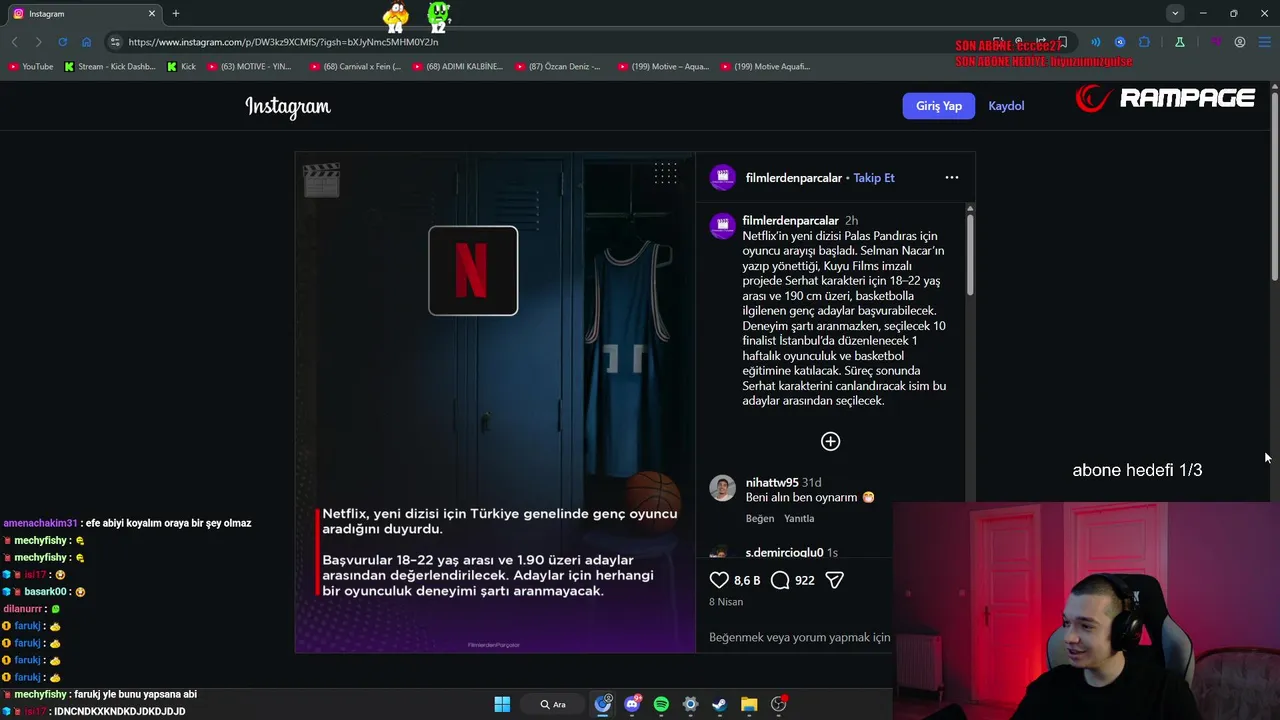Go back in browser history
This screenshot has width=1280, height=720.
click(14, 42)
